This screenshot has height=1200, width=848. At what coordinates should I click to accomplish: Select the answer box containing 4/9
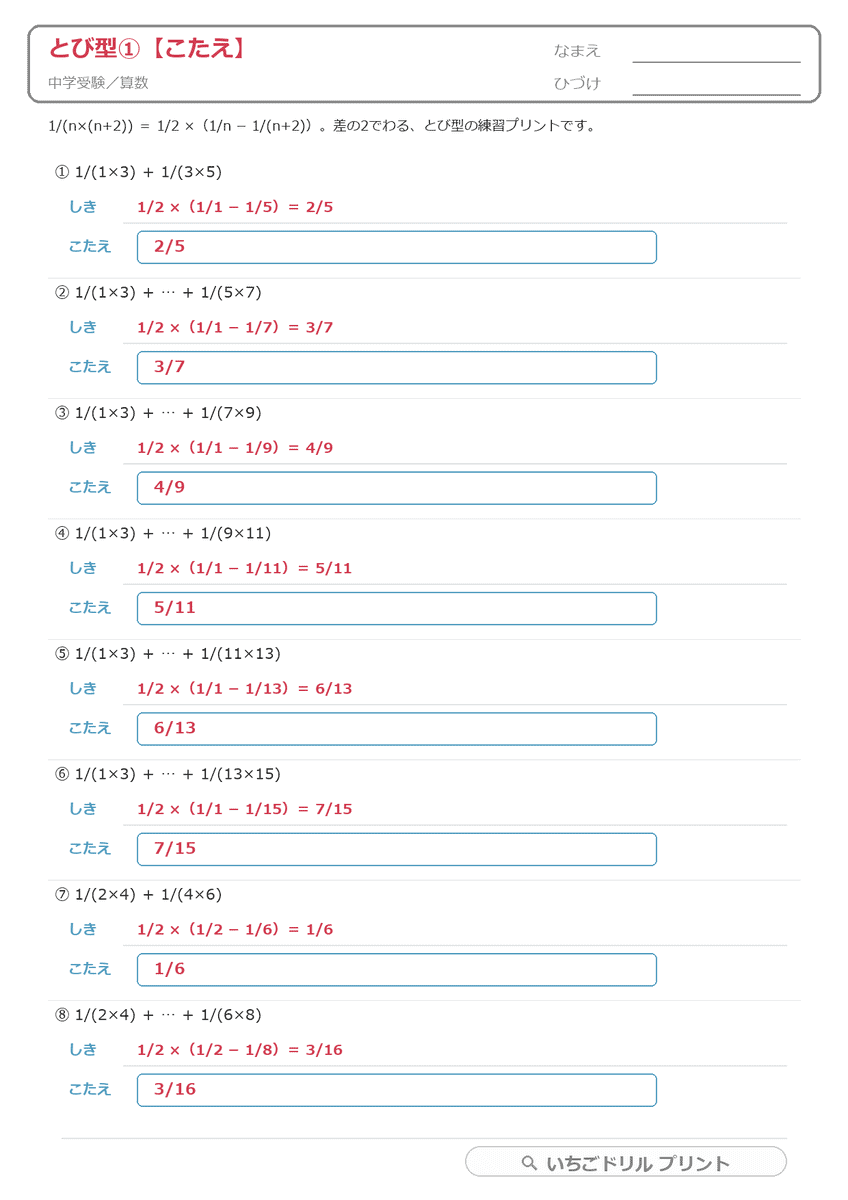(397, 488)
